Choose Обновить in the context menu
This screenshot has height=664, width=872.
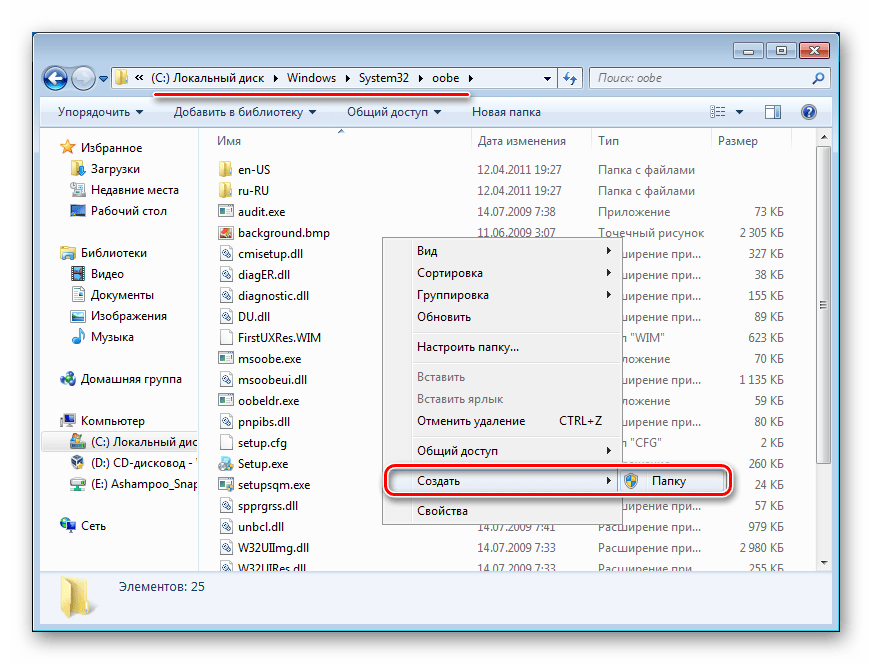coord(443,317)
